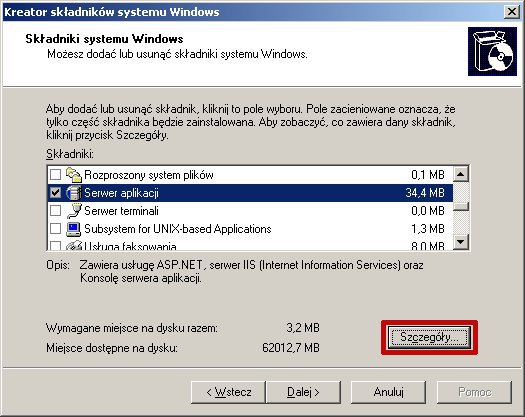Click the Rozproszony system plików folder icon
Image resolution: width=525 pixels, height=417 pixels.
point(74,175)
